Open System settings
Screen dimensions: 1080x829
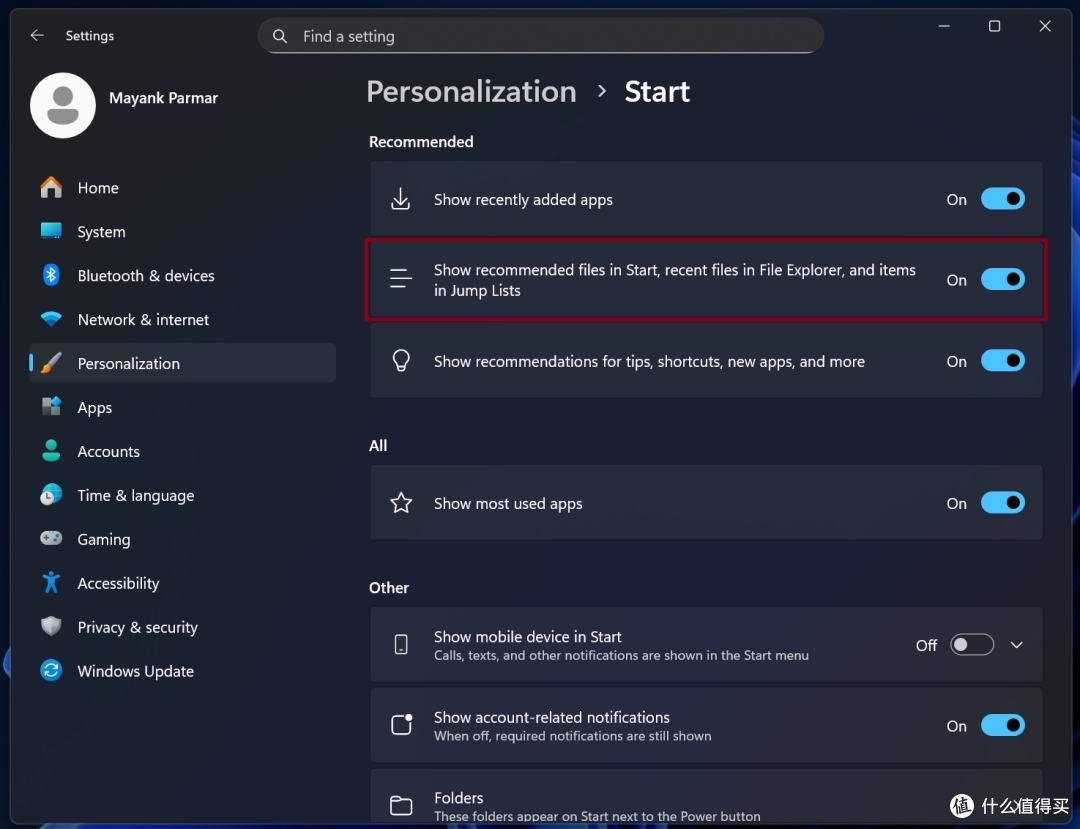tap(183, 232)
